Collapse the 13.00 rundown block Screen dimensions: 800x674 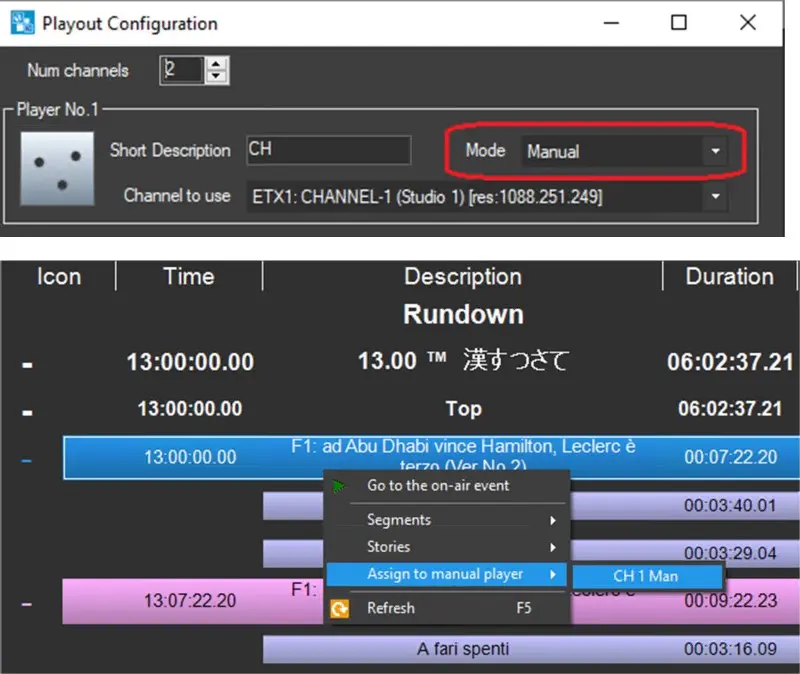[x=27, y=363]
